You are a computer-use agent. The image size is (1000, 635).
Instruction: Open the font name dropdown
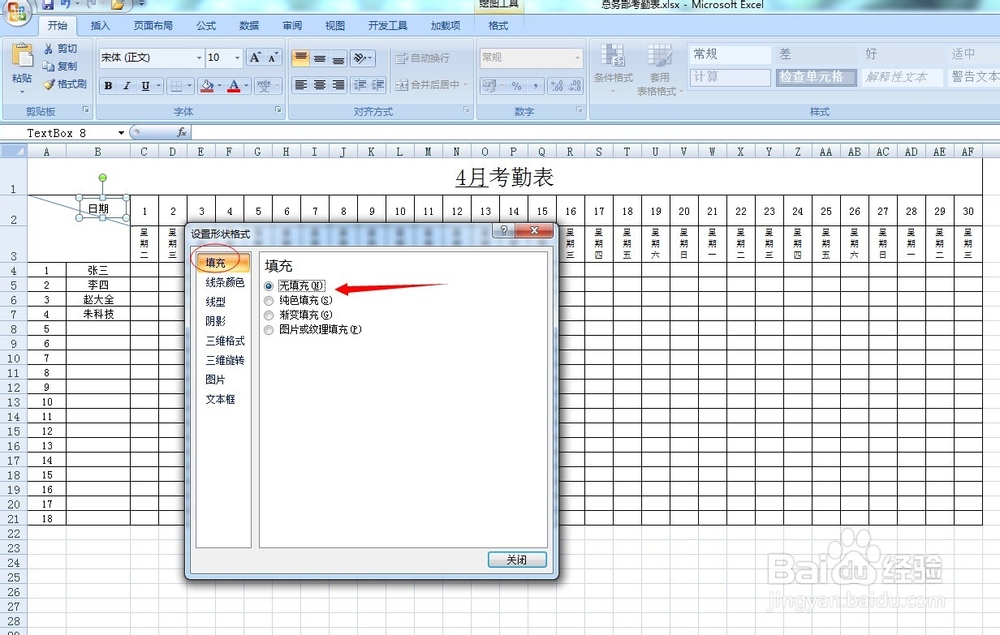pos(198,58)
